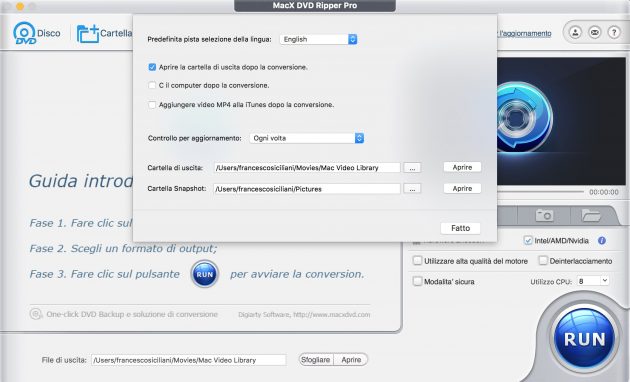Click the large blue RUN button
The height and width of the screenshot is (382, 630).
tap(584, 338)
